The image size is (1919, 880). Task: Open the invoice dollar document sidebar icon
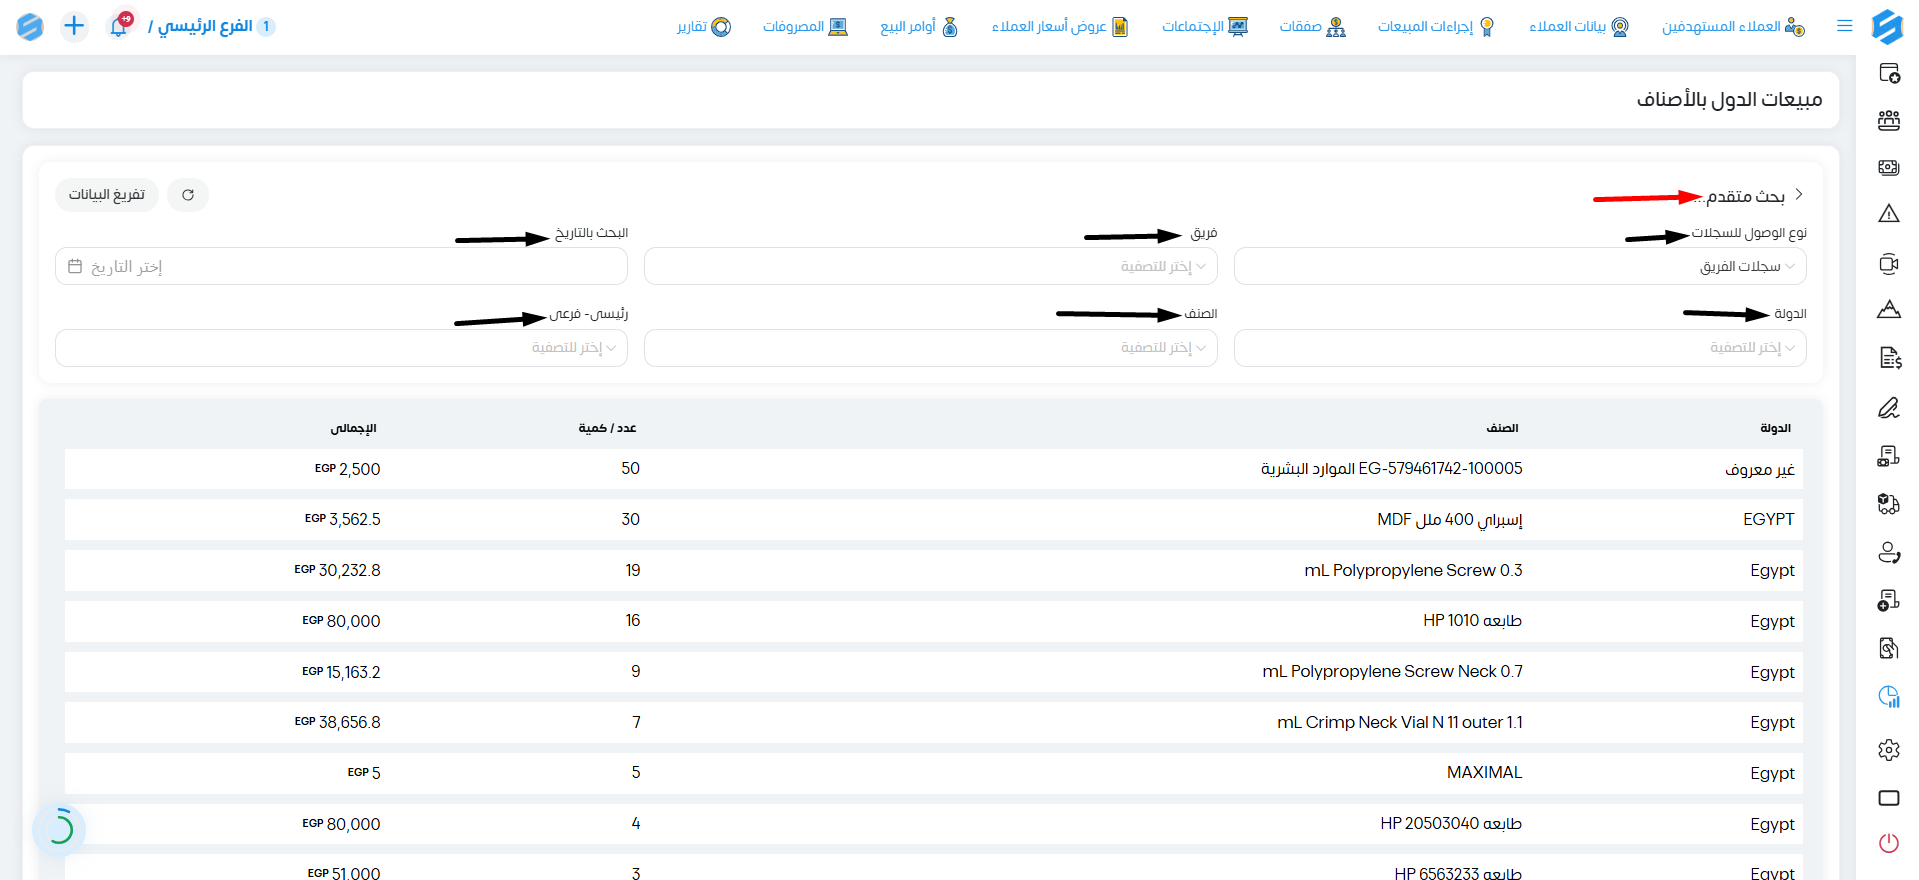(x=1889, y=358)
